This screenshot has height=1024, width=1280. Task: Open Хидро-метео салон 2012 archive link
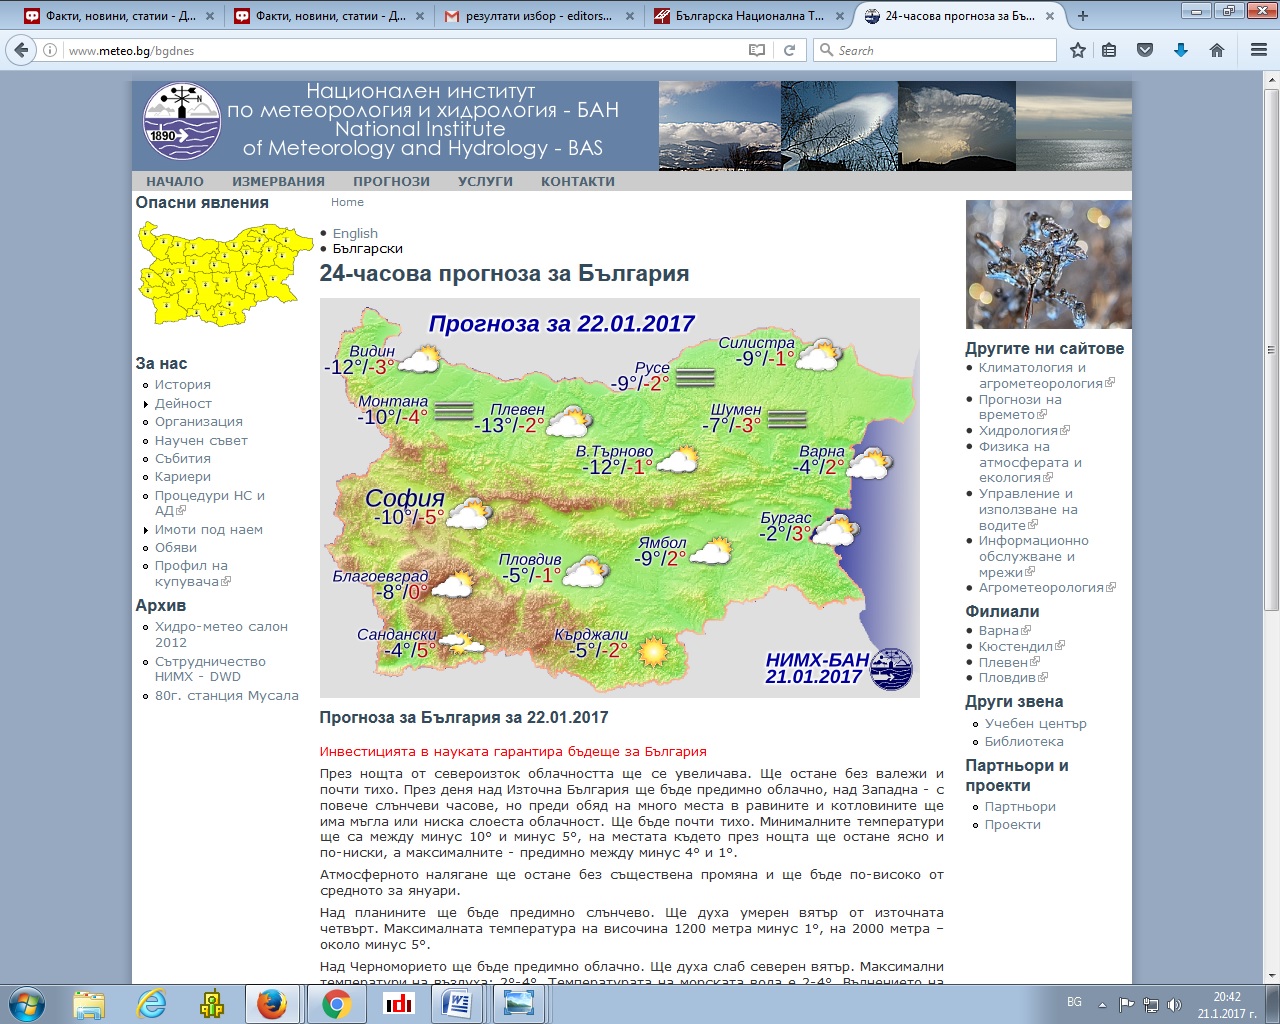[221, 635]
